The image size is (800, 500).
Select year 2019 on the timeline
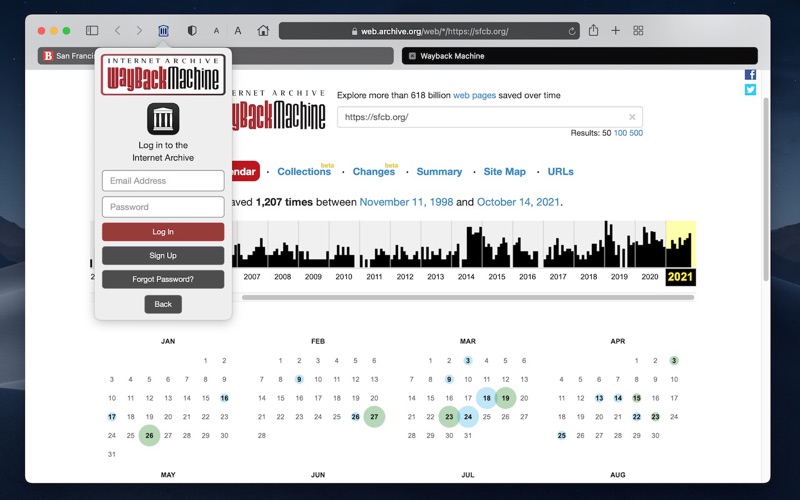[x=619, y=277]
